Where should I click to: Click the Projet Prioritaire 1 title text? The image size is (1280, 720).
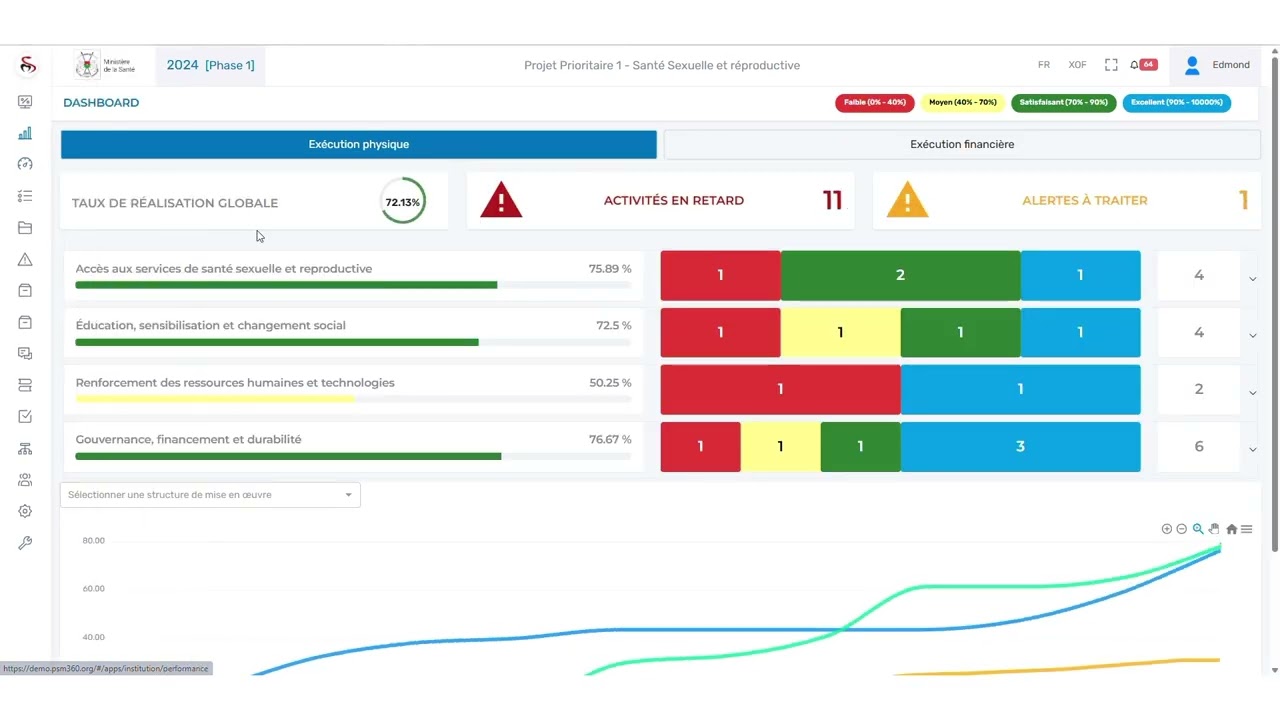662,65
